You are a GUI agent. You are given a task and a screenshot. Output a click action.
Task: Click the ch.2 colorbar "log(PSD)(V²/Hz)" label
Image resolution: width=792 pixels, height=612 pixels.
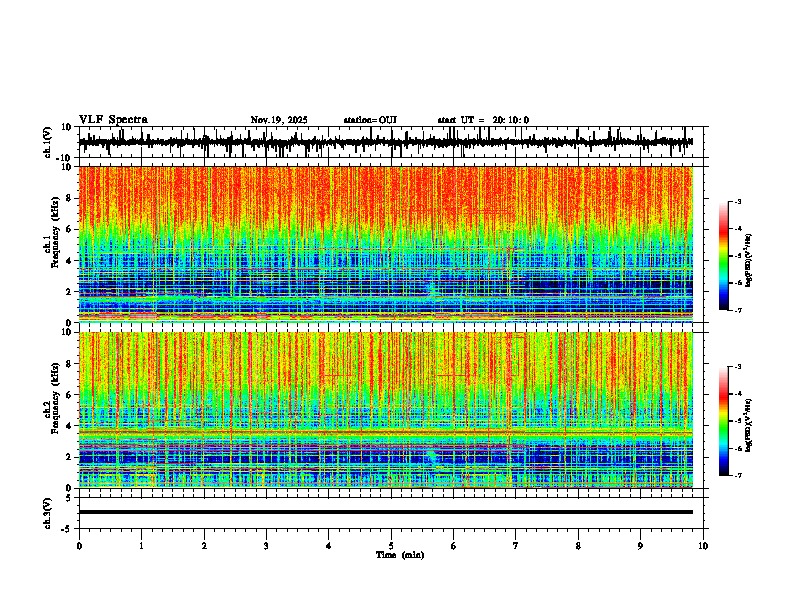749,425
